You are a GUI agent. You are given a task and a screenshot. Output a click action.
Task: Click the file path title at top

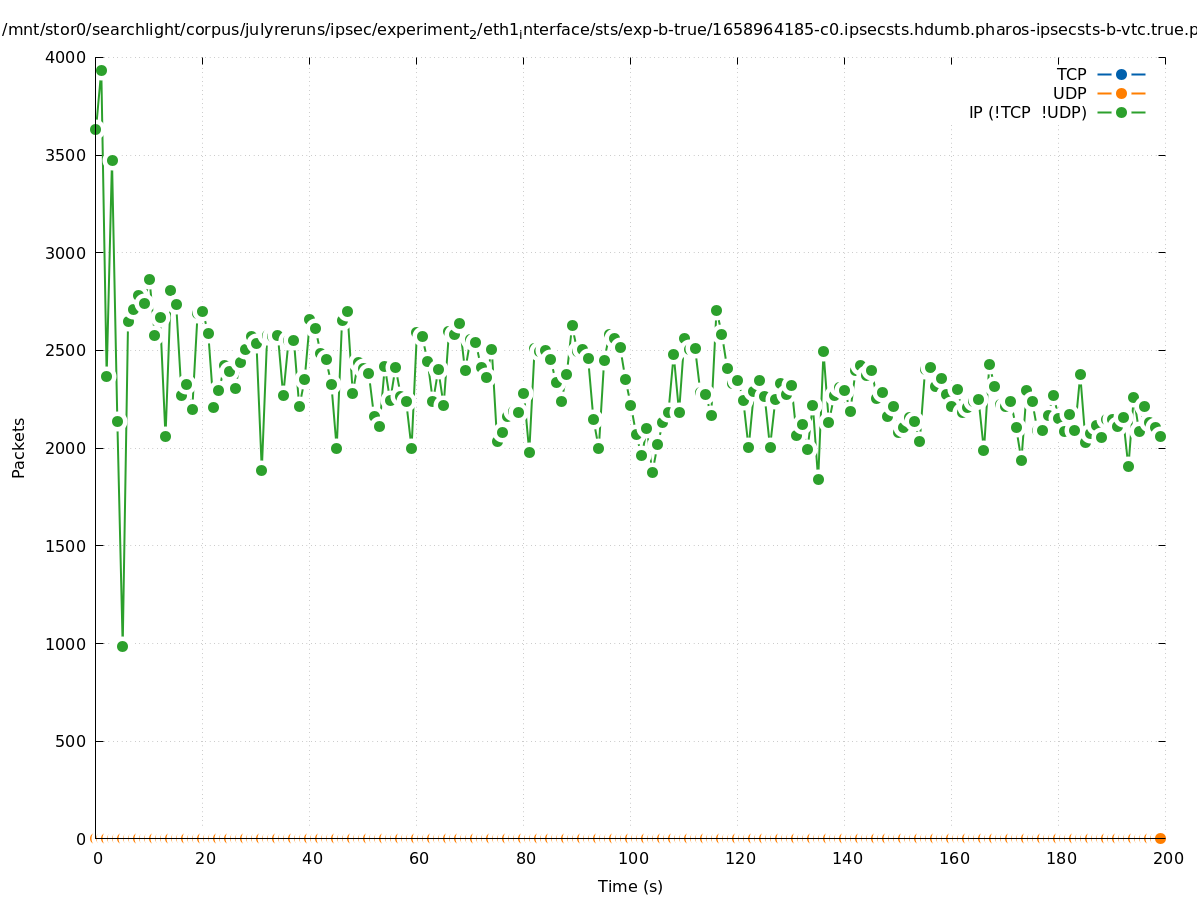598,30
